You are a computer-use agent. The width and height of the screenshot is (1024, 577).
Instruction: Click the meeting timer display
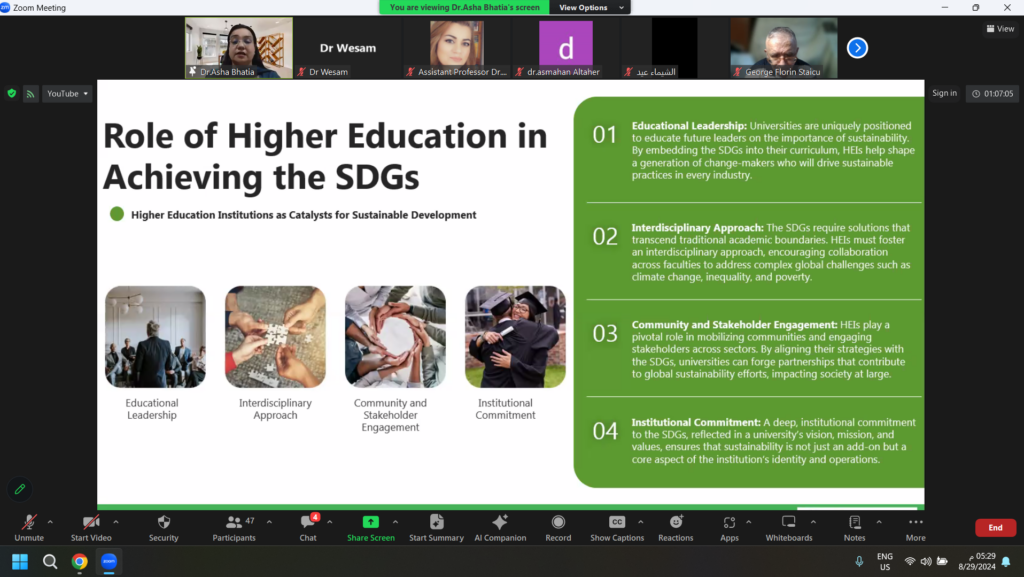[992, 93]
